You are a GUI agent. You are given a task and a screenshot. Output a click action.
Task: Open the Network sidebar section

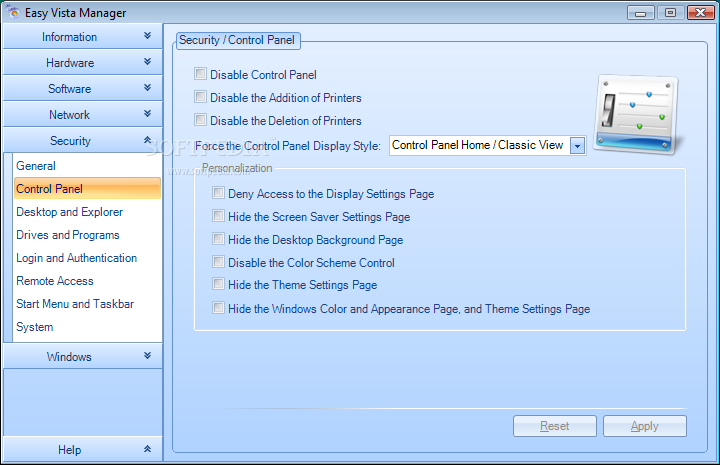tap(83, 114)
